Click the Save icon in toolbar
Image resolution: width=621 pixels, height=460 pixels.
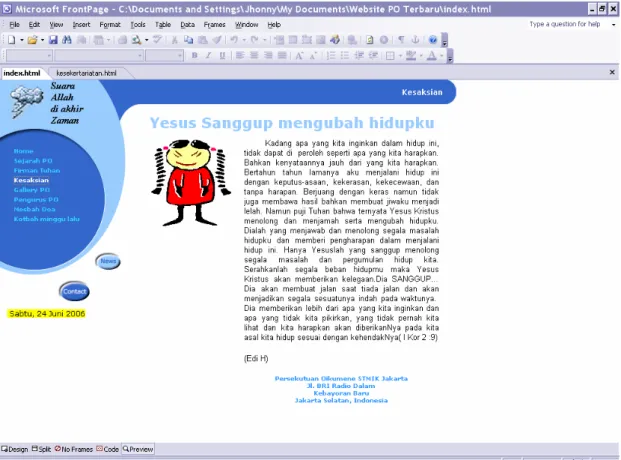(x=53, y=40)
